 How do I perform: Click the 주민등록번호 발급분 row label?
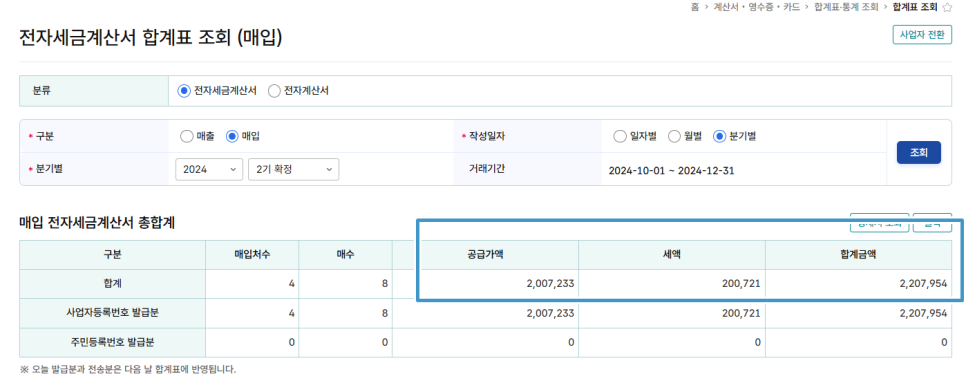pos(112,342)
